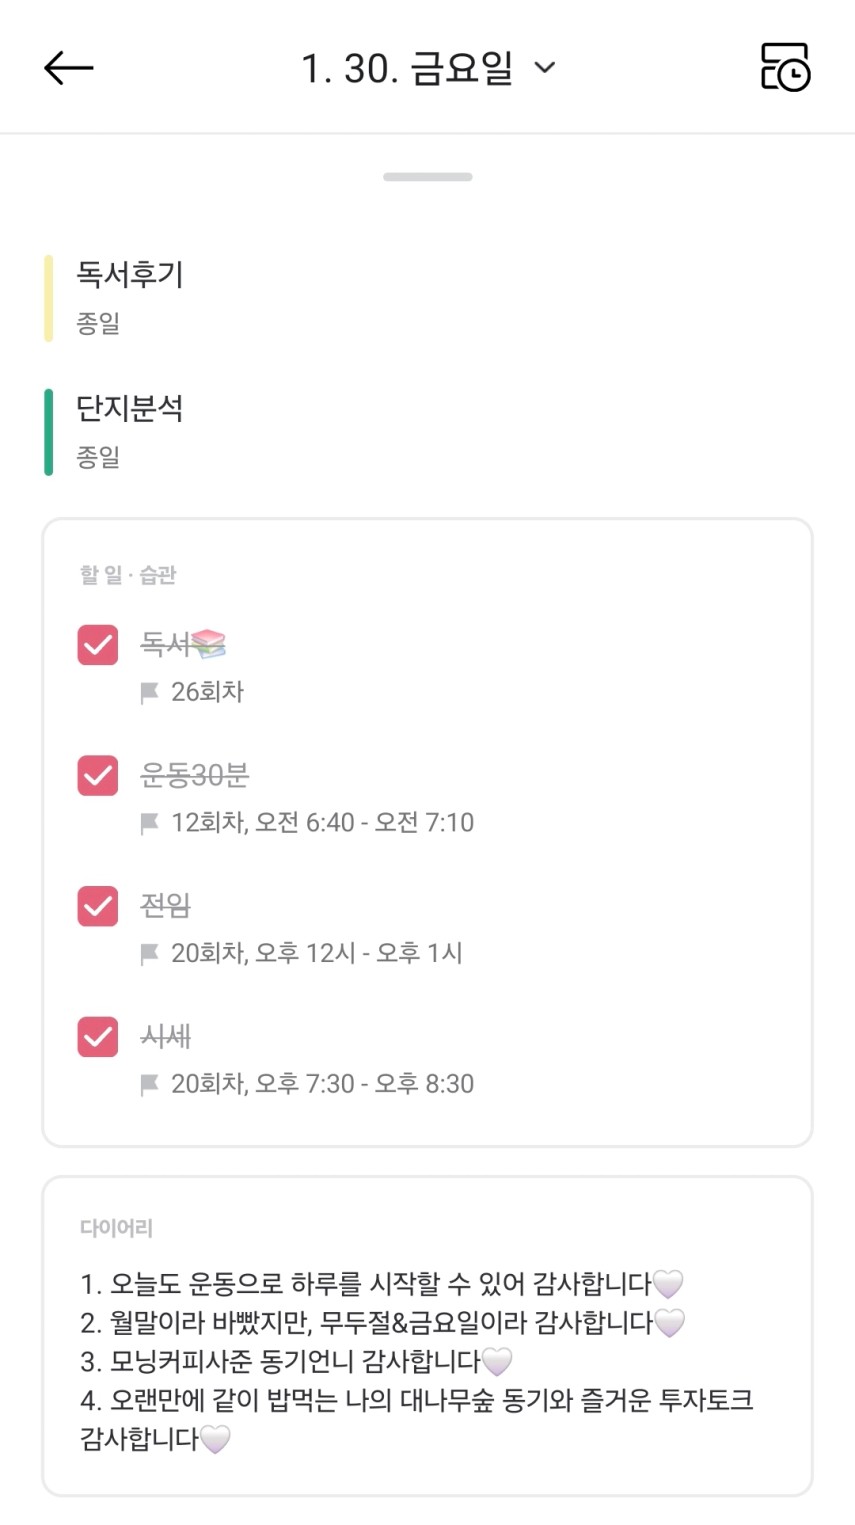
Task: Open the 단지분석 all-day event
Action: click(130, 408)
